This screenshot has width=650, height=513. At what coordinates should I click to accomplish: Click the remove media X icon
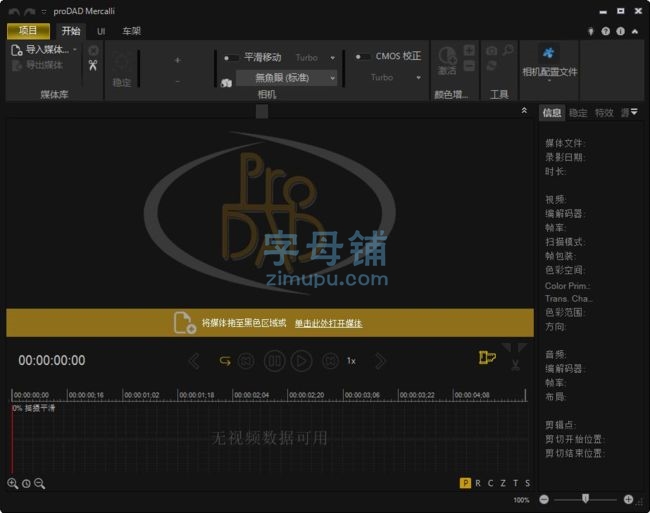coord(93,51)
